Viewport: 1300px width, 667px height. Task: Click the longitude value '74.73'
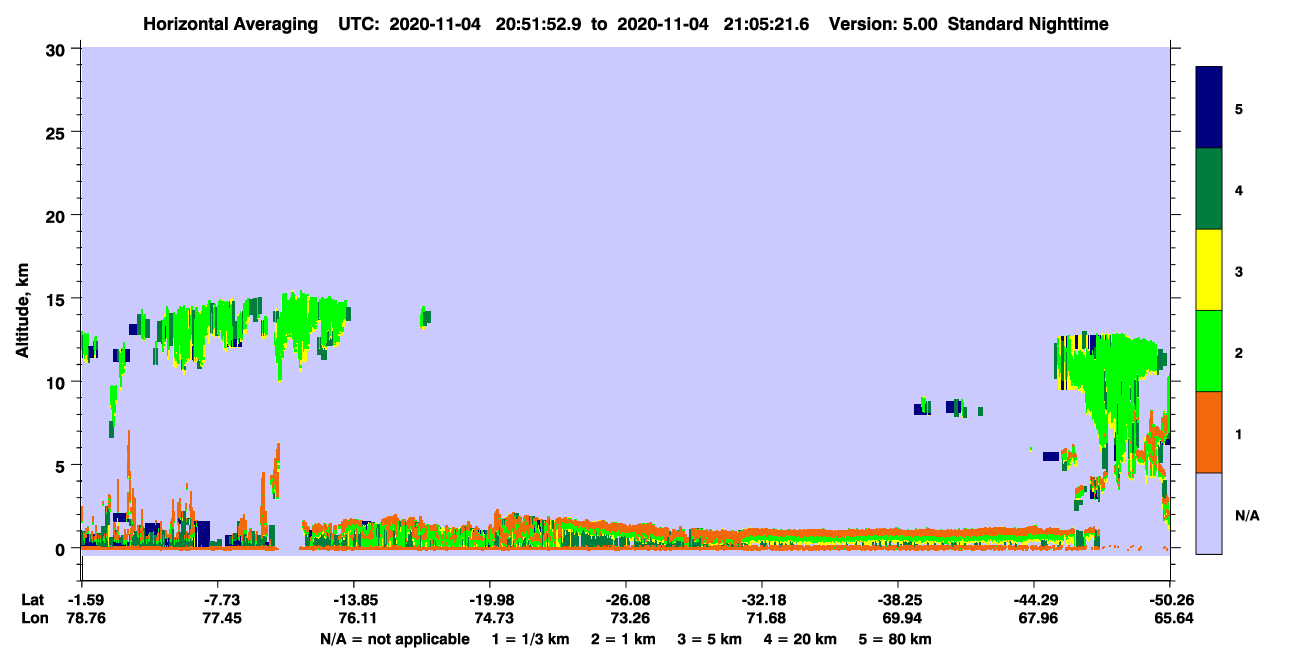pyautogui.click(x=494, y=618)
